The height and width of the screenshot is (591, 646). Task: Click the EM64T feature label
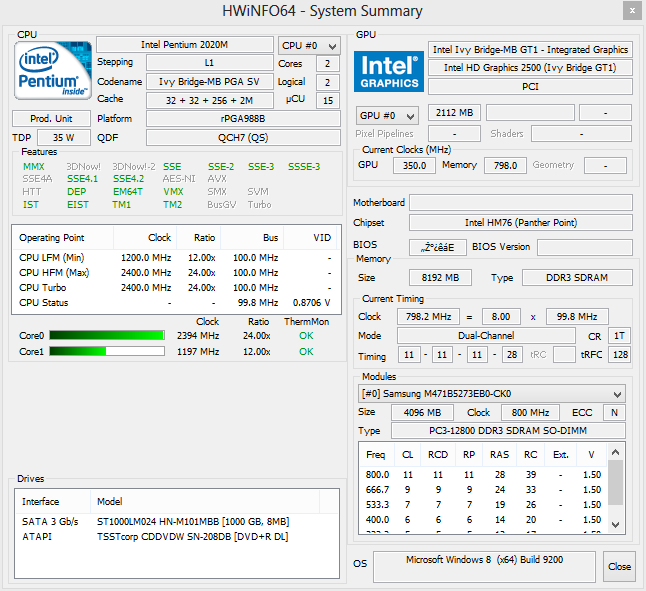(128, 192)
